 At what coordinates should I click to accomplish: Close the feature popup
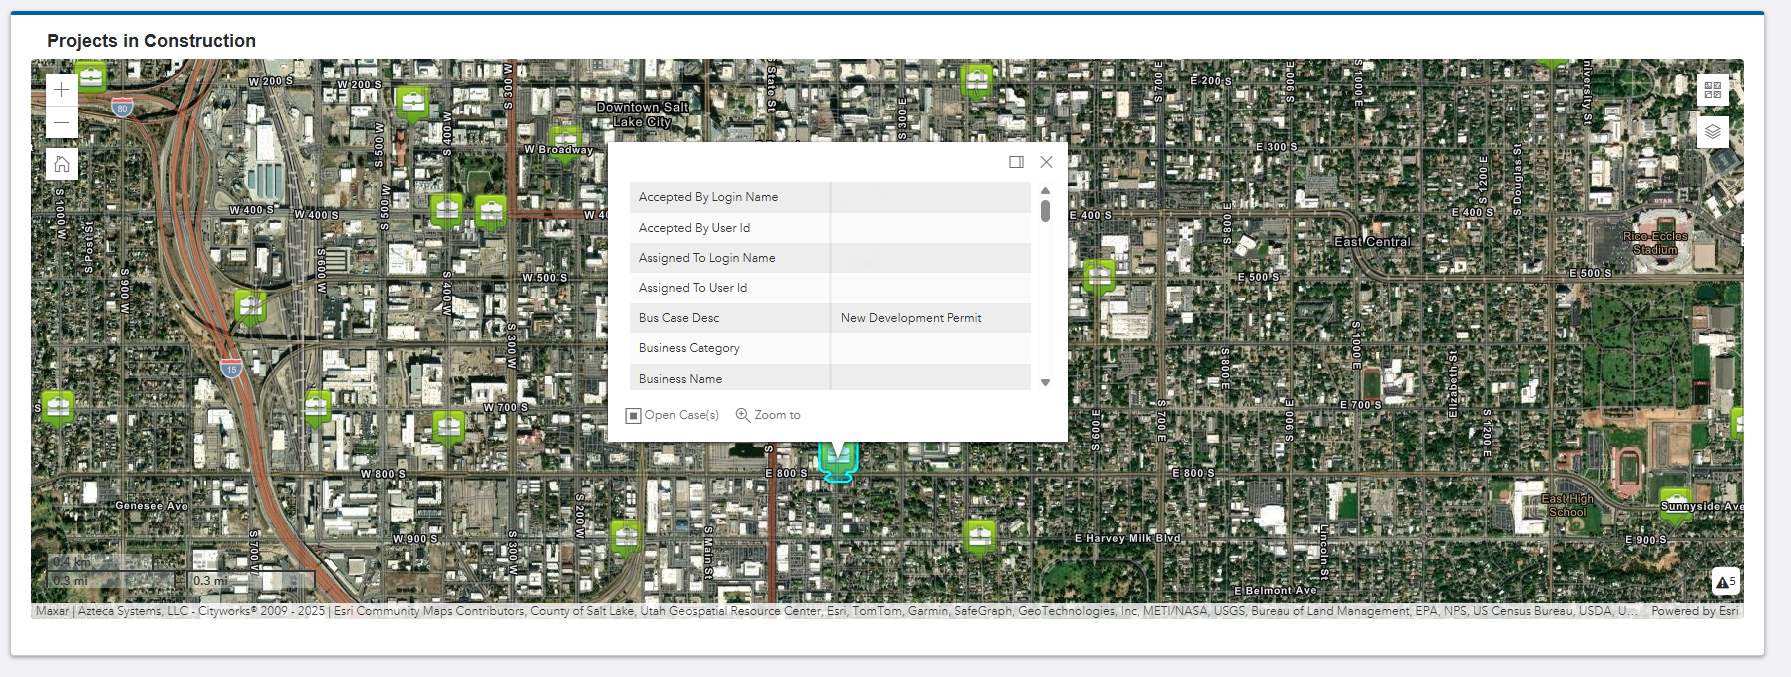(x=1046, y=162)
